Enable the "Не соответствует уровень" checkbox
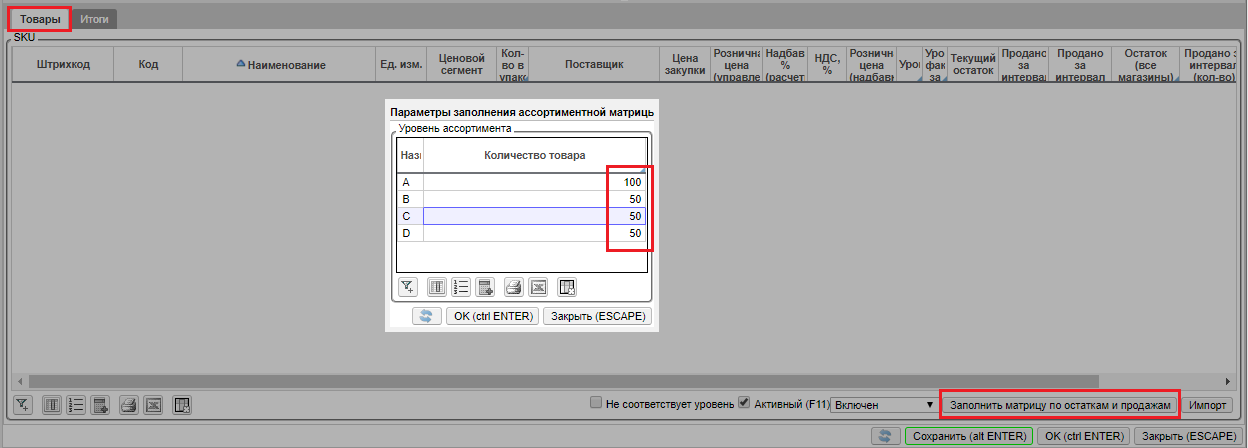 (597, 404)
